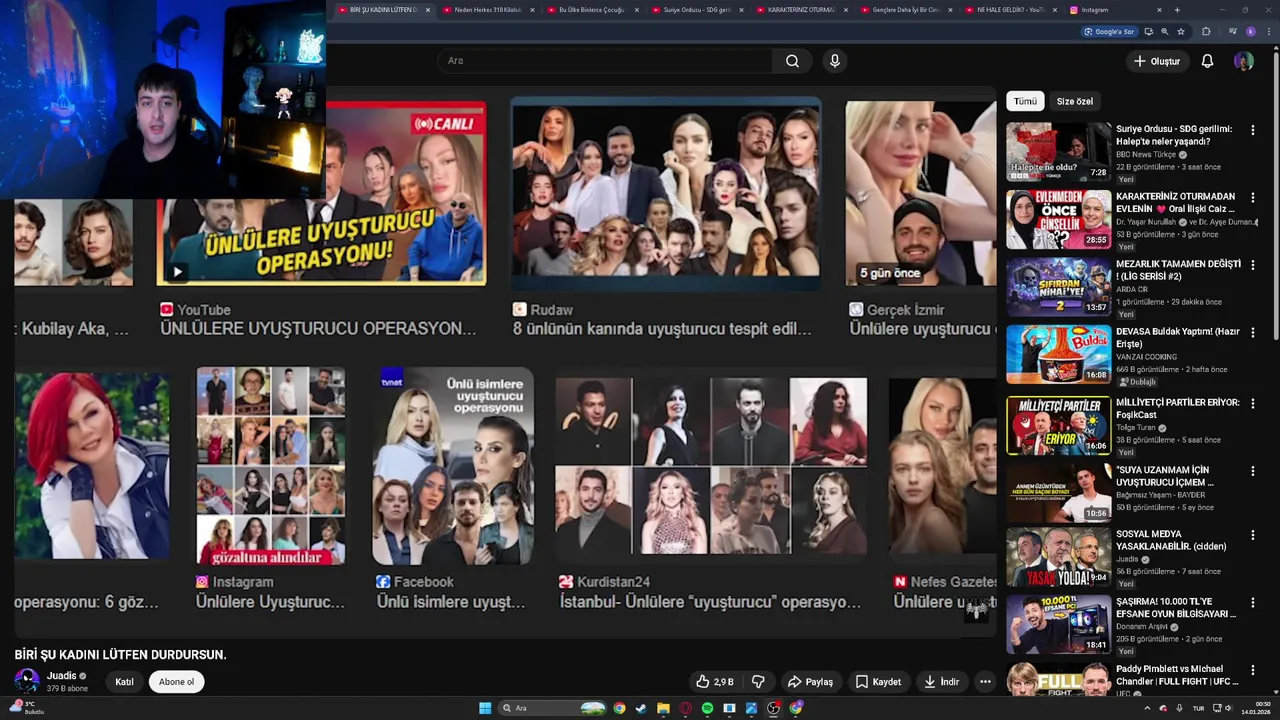Open YouTube notifications bell
The height and width of the screenshot is (720, 1280).
coord(1207,61)
